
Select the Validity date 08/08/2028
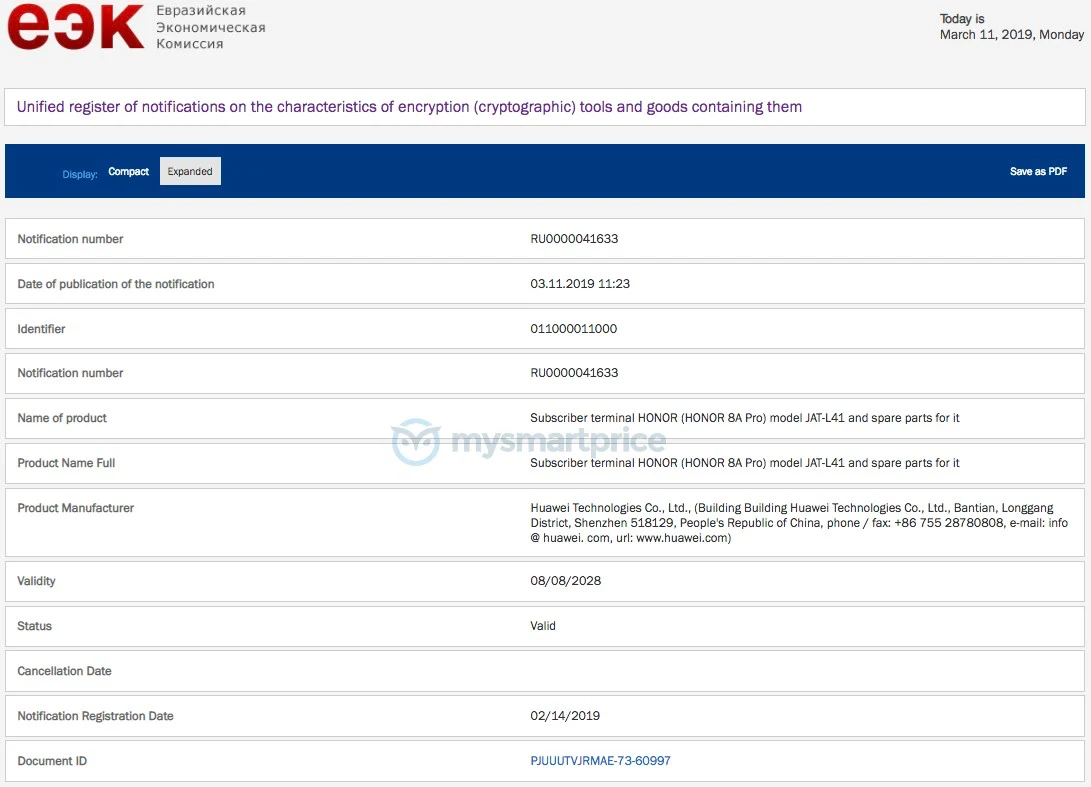(565, 581)
